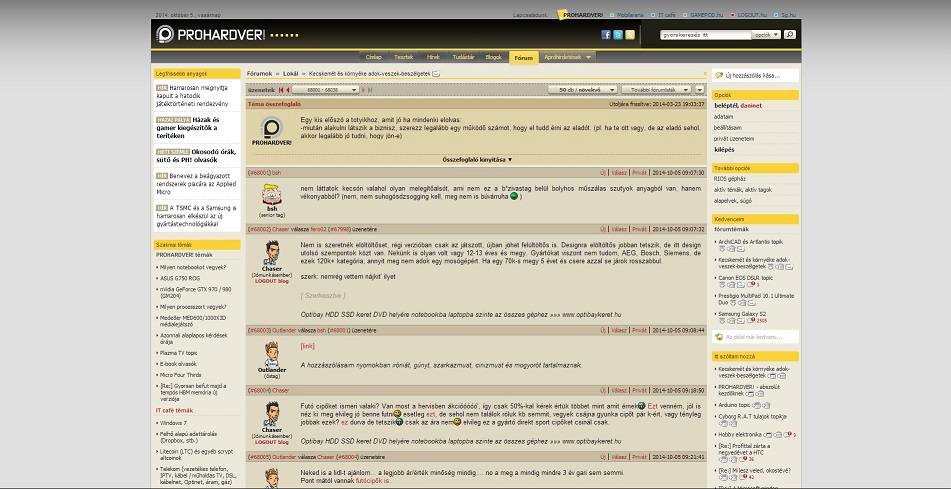951x489 pixels.
Task: Click 'Fórumok' breadcrumb link
Action: (x=260, y=73)
